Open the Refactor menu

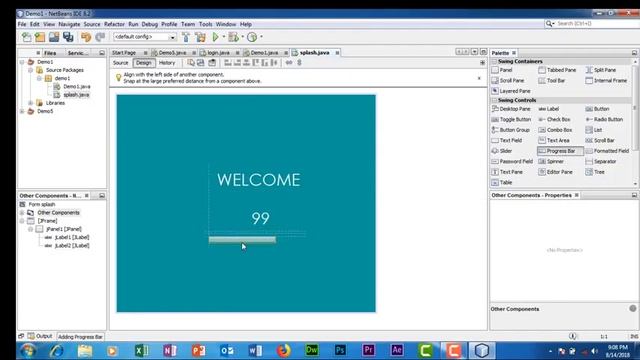point(114,24)
